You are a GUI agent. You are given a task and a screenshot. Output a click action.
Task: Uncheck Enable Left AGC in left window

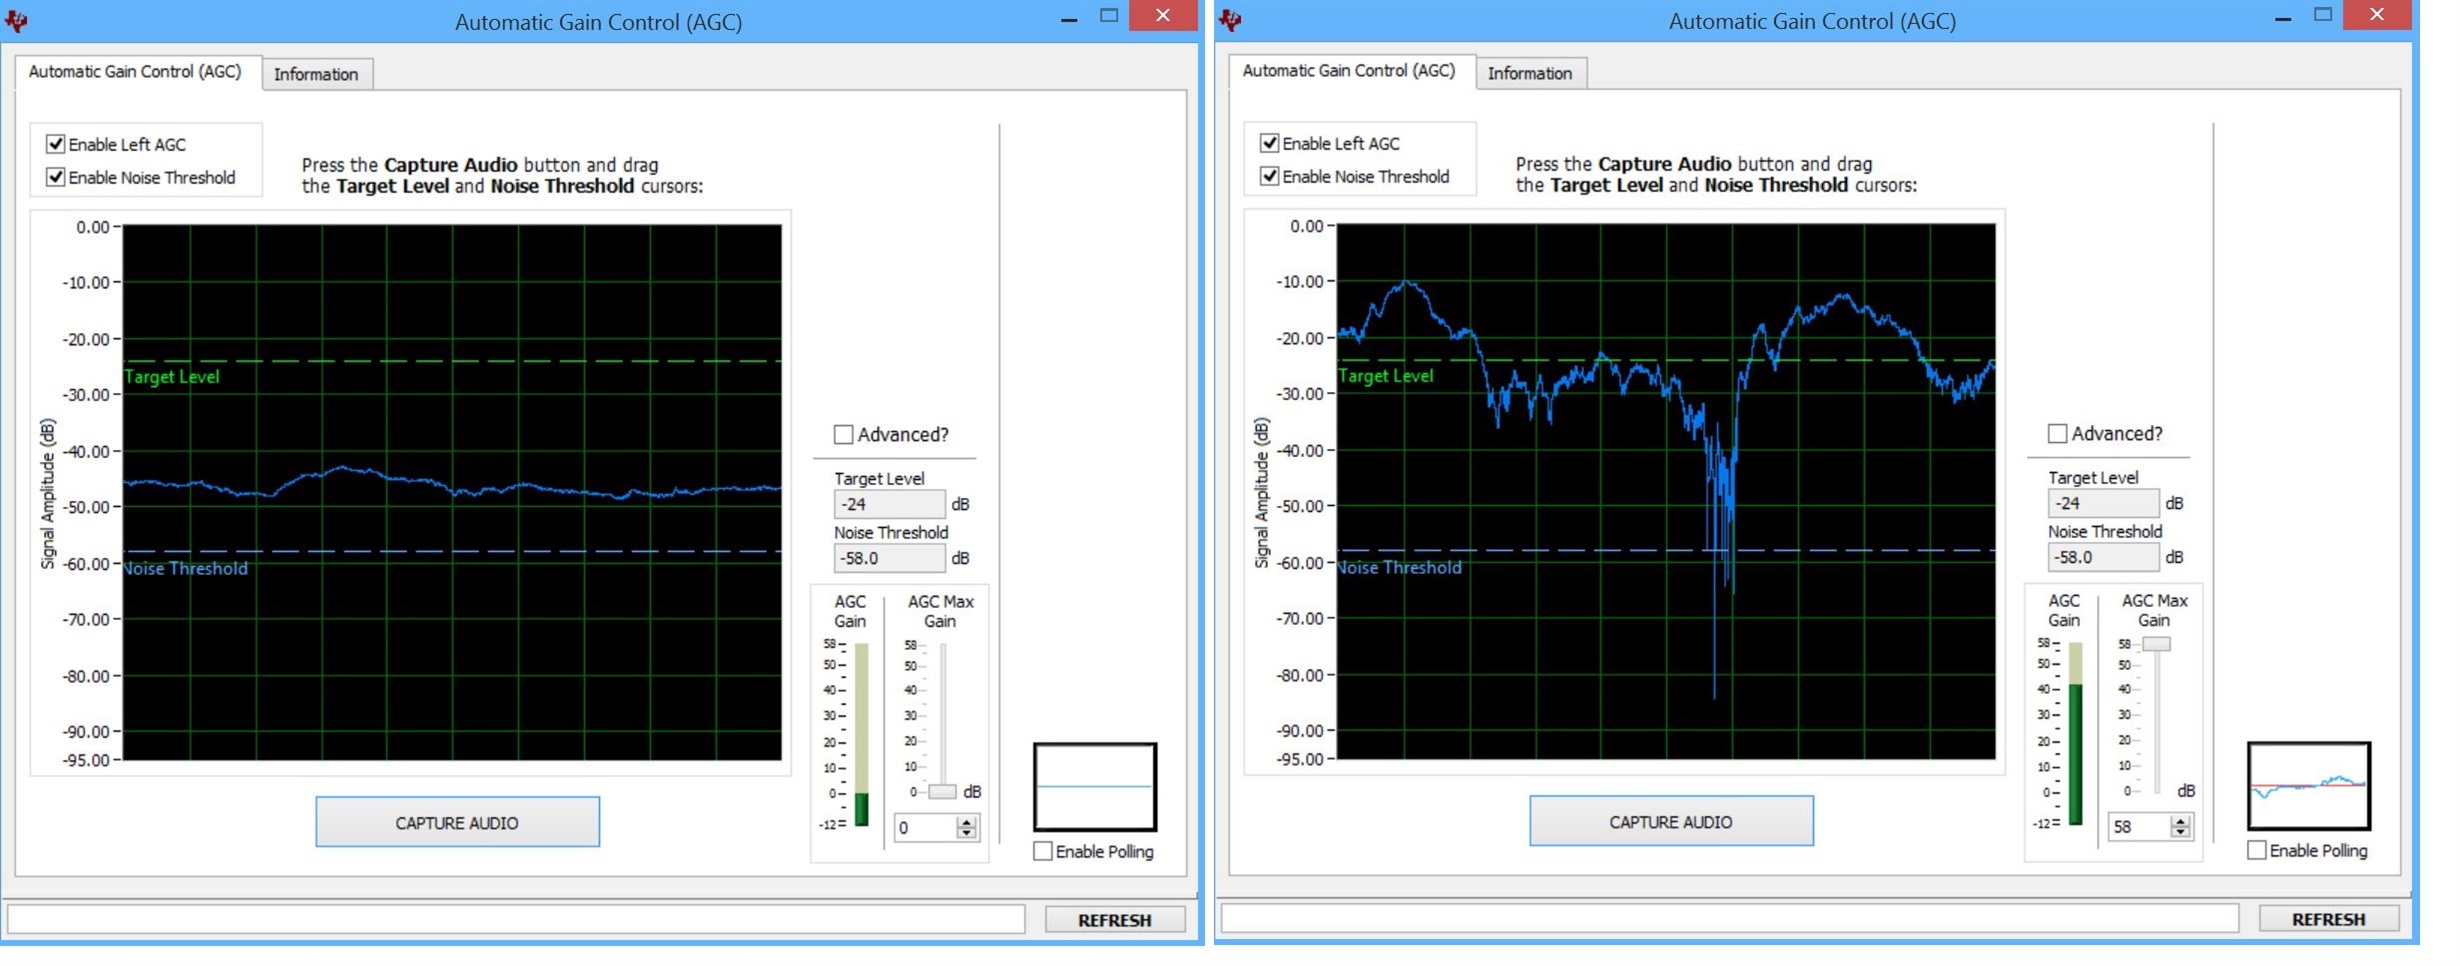pyautogui.click(x=56, y=144)
